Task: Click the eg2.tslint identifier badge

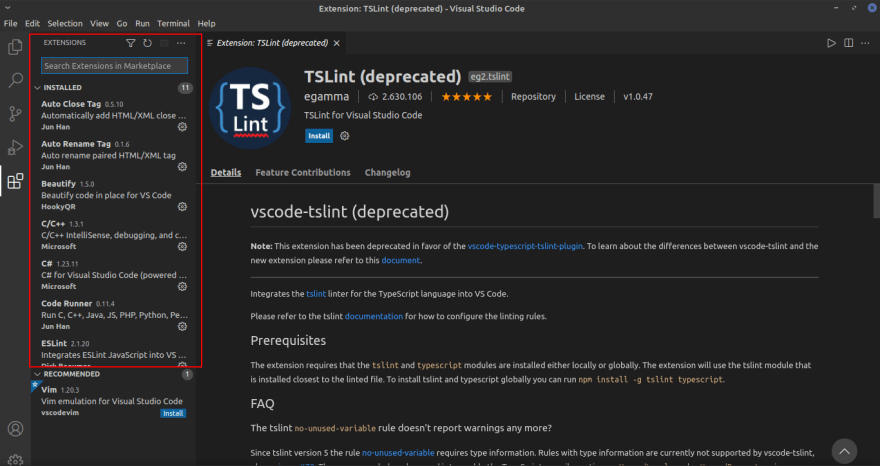Action: tap(490, 77)
